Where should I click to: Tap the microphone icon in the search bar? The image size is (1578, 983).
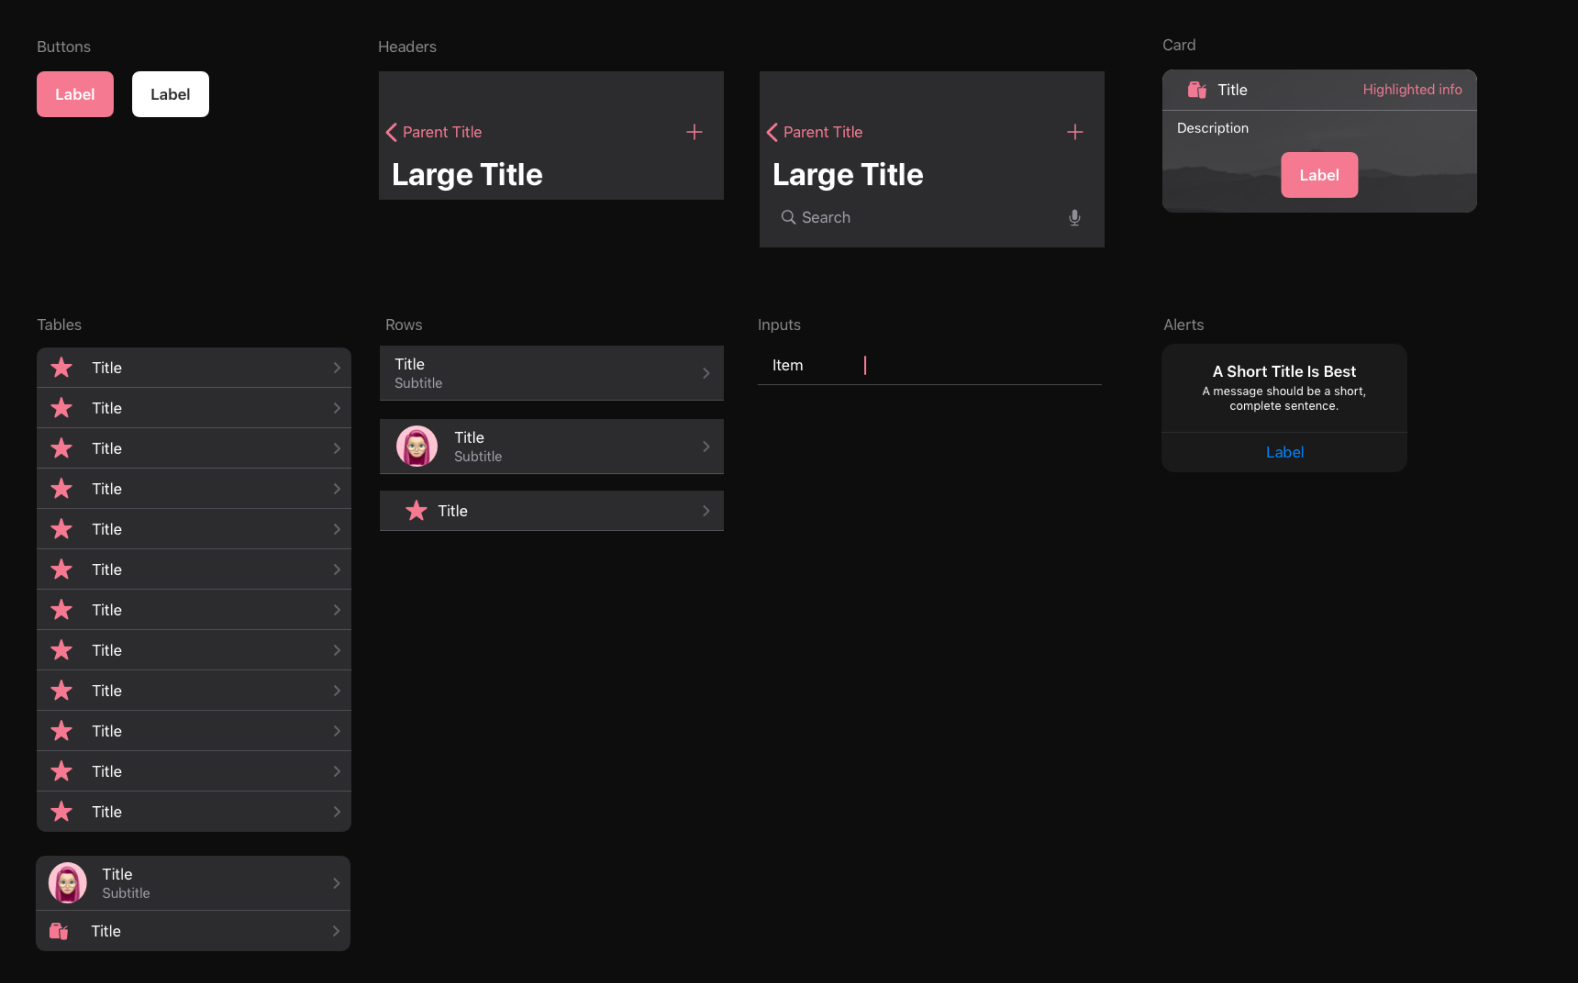pos(1074,218)
